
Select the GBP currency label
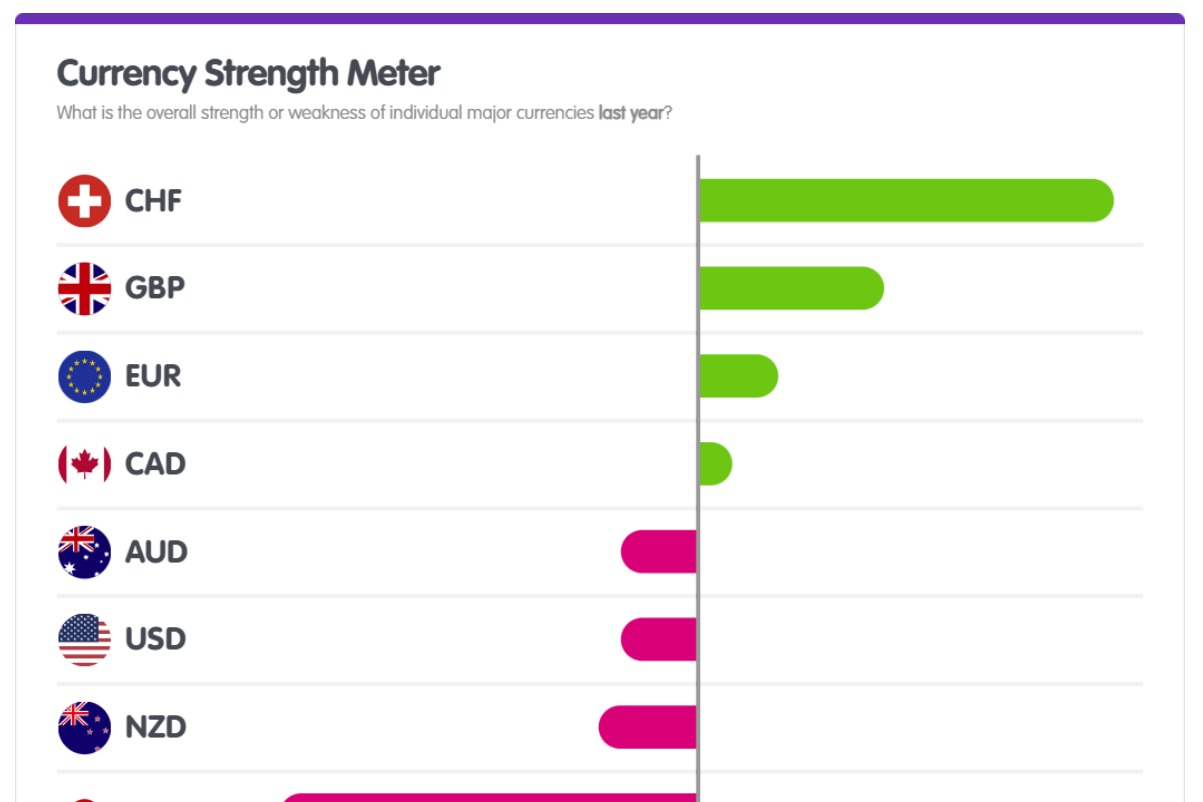coord(155,288)
